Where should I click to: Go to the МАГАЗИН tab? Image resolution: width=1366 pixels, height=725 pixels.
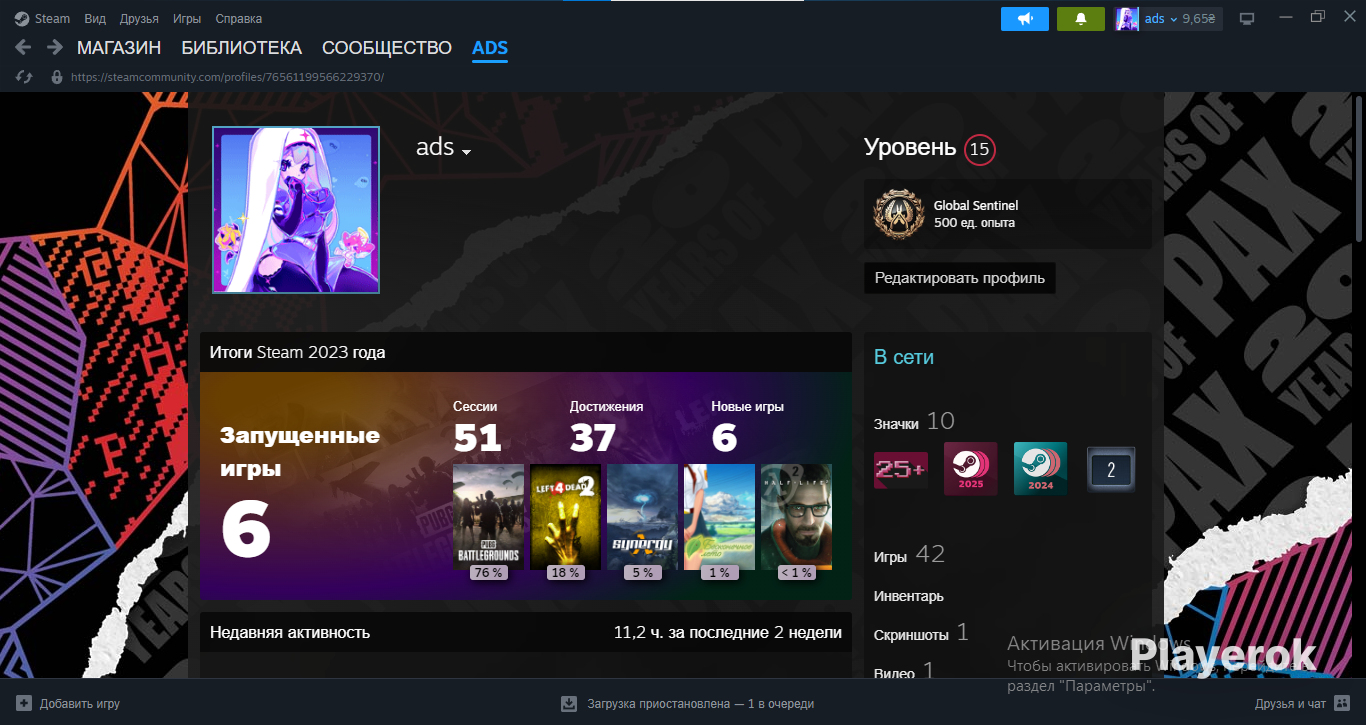tap(119, 48)
